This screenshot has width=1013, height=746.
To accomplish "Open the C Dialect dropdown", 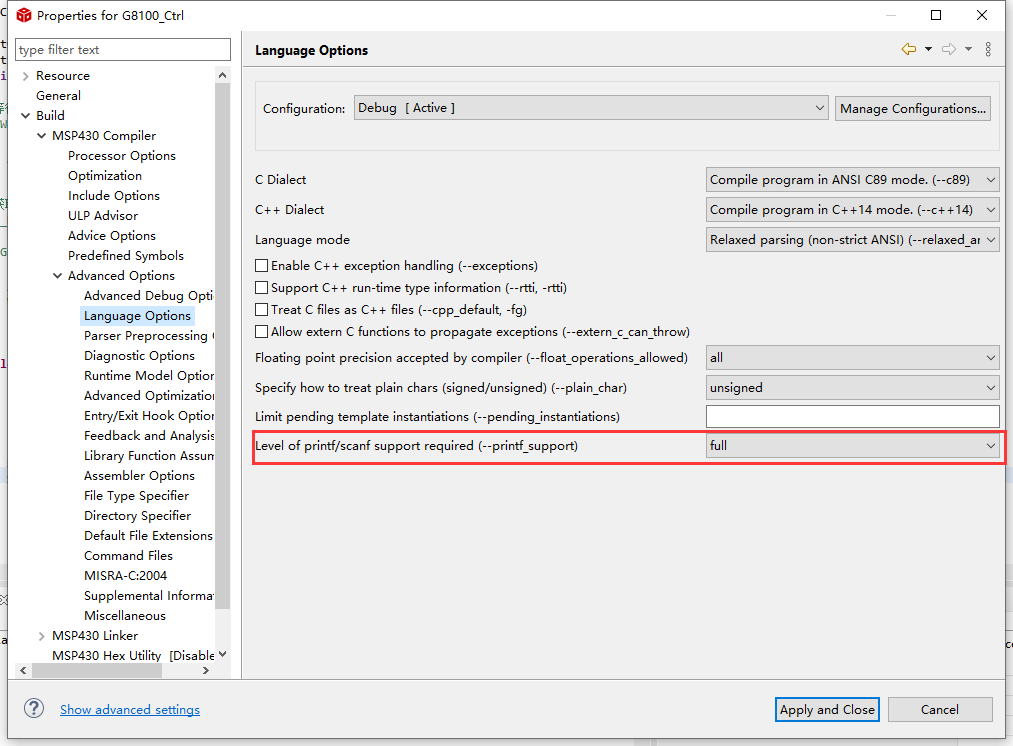I will pos(852,180).
